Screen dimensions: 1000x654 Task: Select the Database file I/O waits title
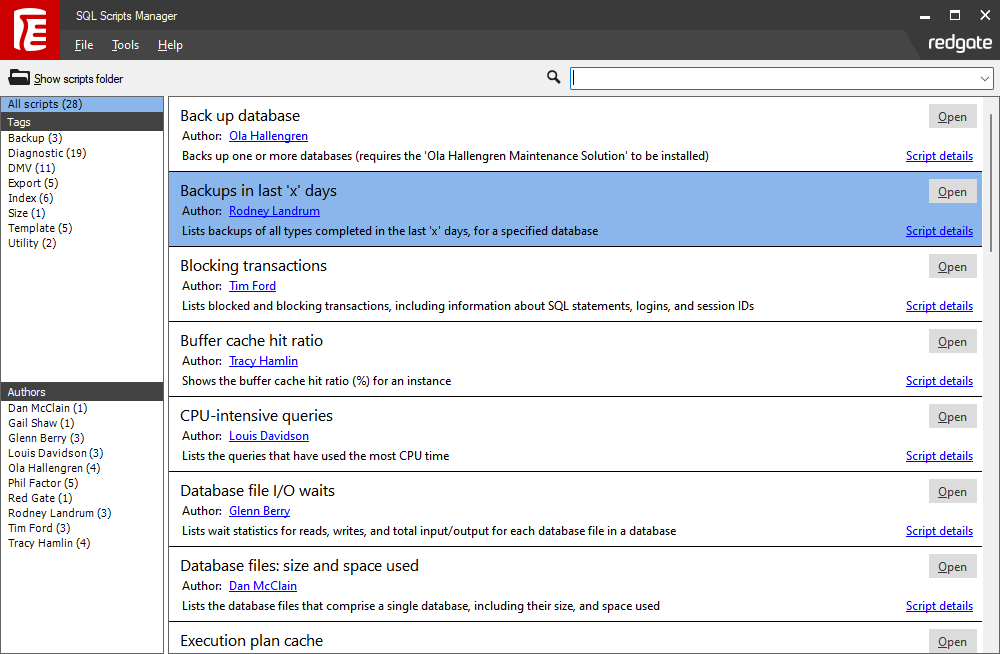257,491
